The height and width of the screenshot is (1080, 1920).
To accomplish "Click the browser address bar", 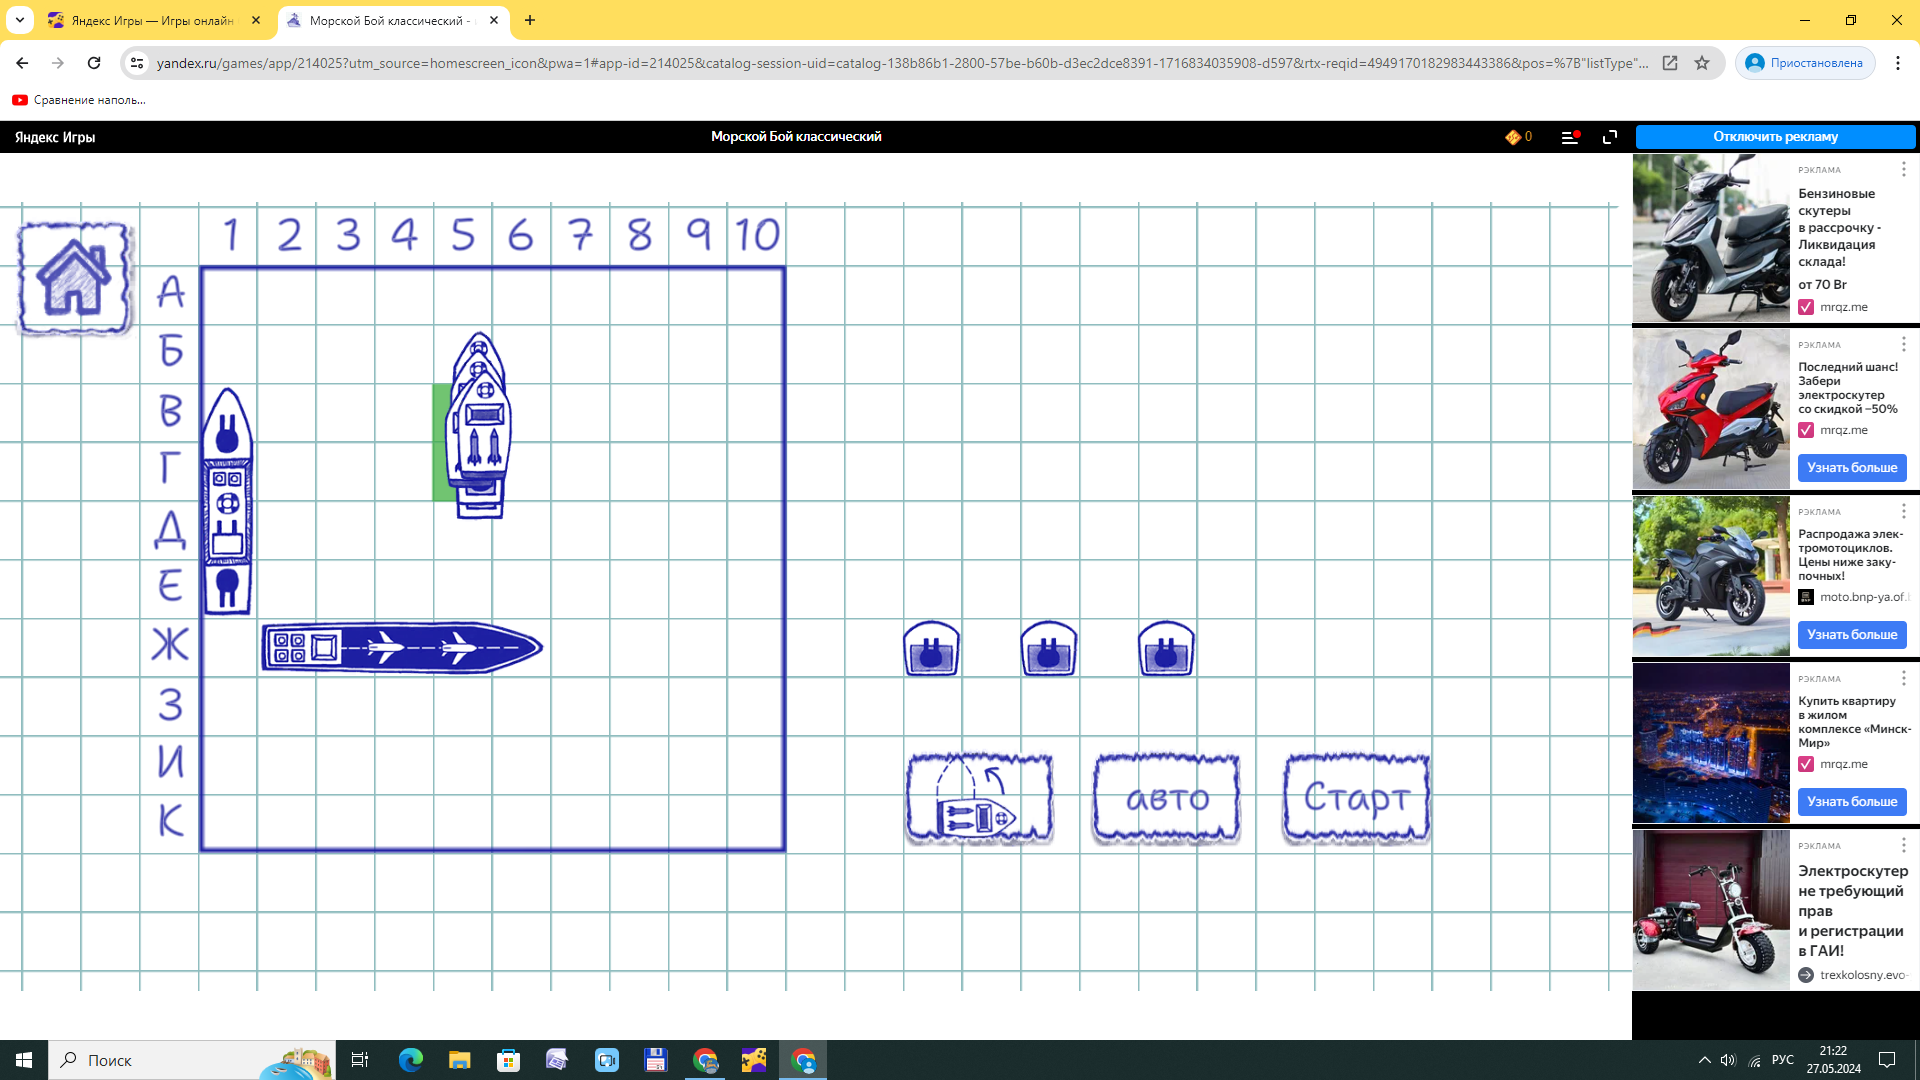I will click(x=900, y=63).
